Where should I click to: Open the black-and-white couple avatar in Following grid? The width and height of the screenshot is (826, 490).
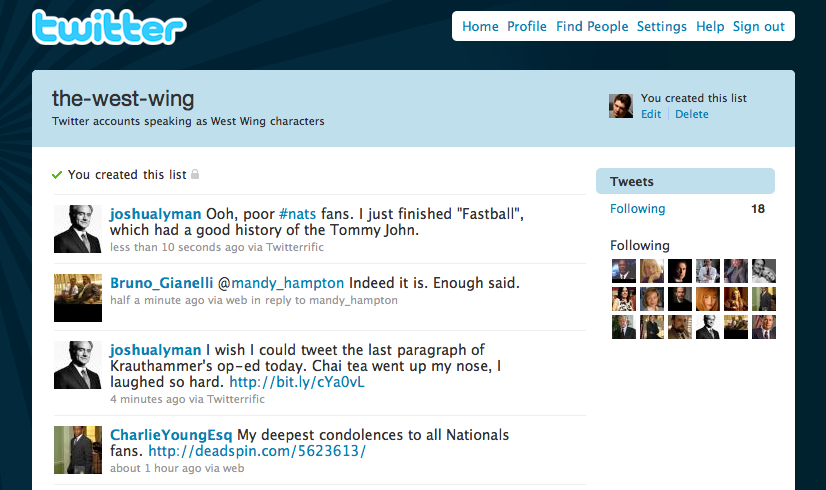tap(764, 271)
